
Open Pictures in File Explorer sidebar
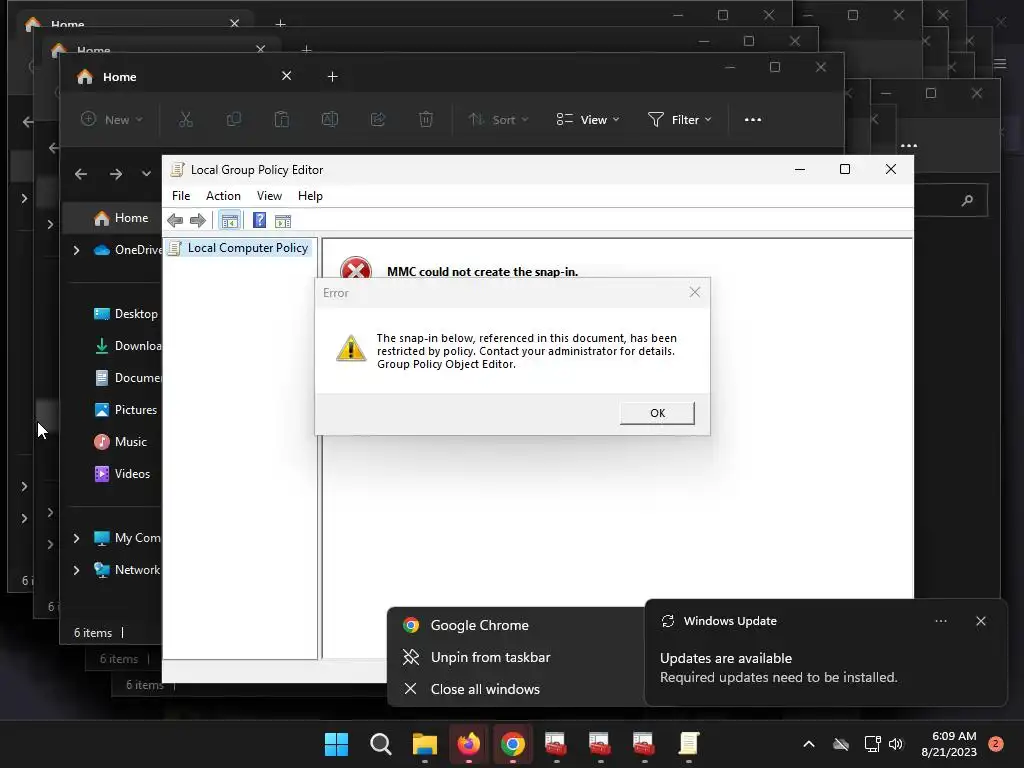[125, 410]
